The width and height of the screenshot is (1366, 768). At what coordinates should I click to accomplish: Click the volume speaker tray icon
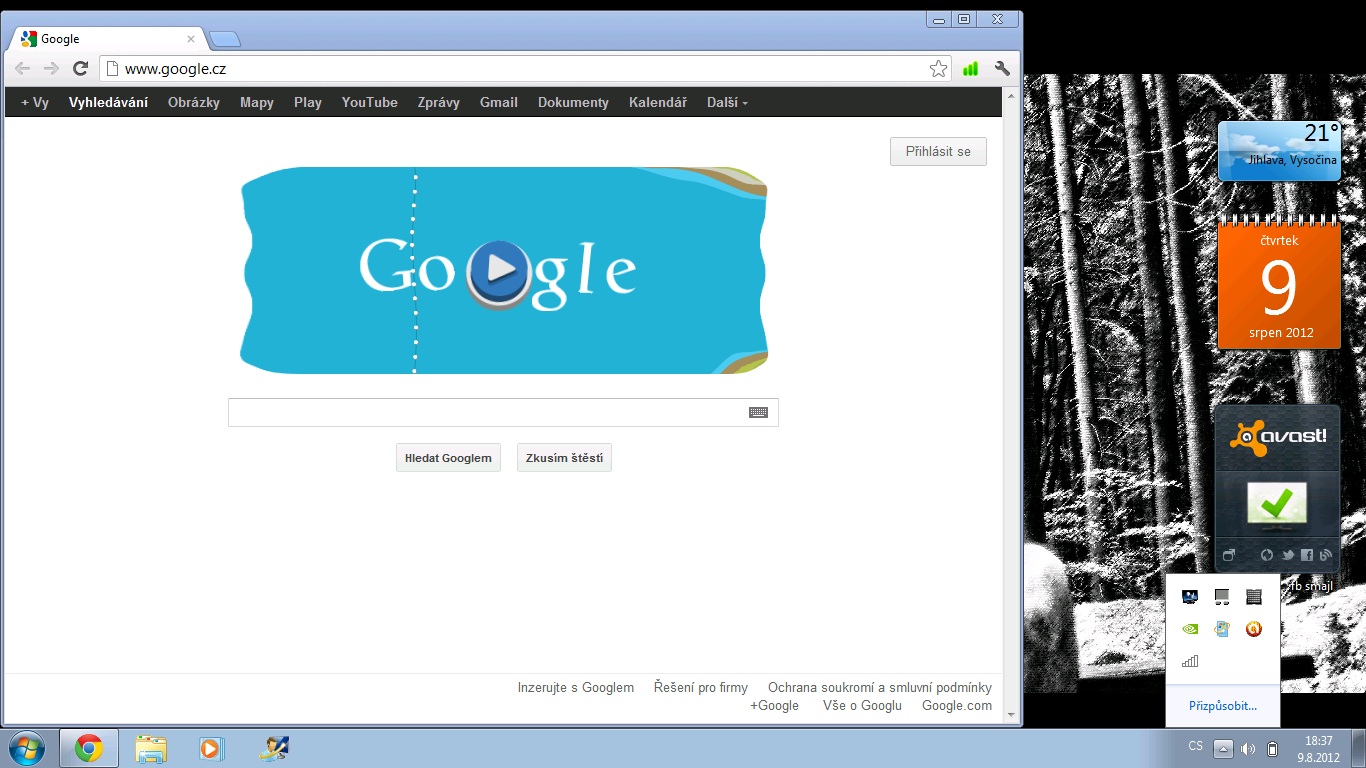(x=1248, y=748)
